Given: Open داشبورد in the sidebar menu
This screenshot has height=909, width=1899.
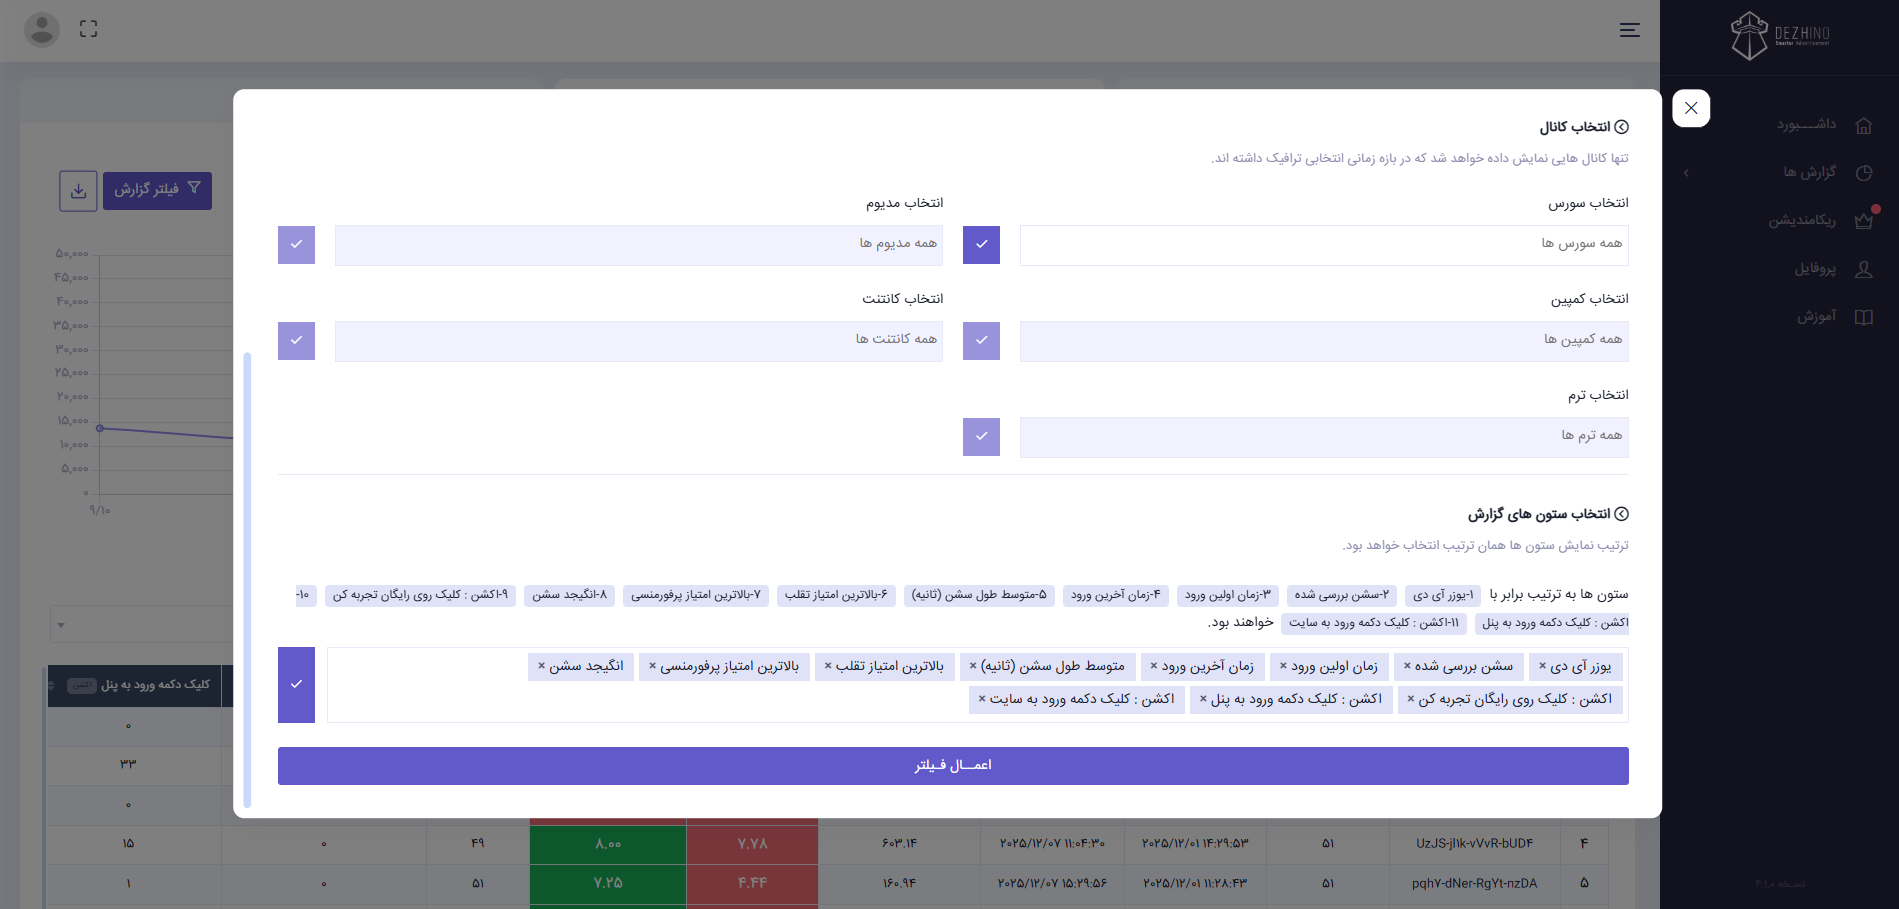Looking at the screenshot, I should (1806, 125).
